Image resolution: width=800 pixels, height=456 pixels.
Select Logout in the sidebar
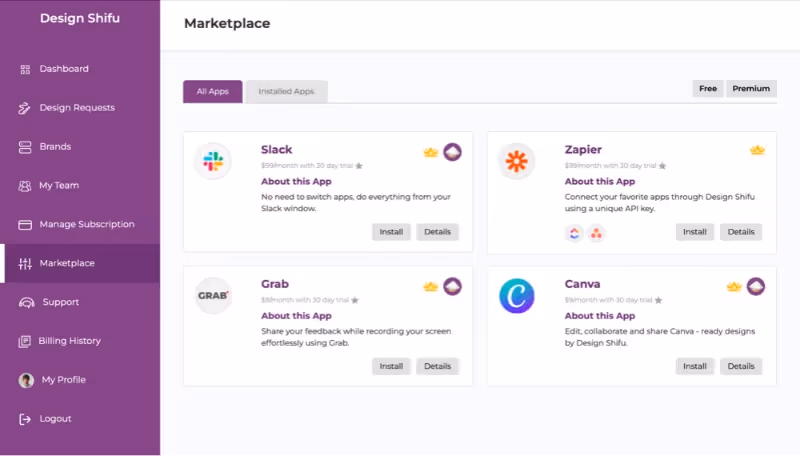tap(80, 419)
